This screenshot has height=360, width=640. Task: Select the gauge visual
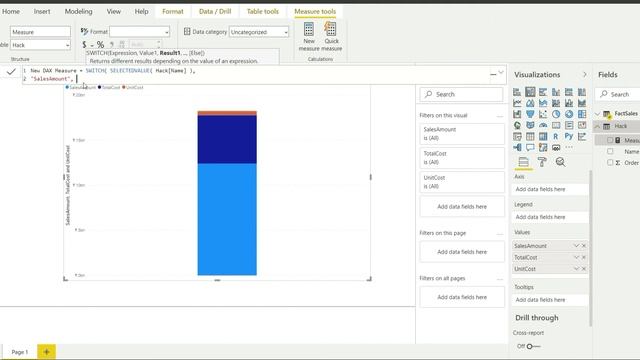pyautogui.click(x=543, y=125)
